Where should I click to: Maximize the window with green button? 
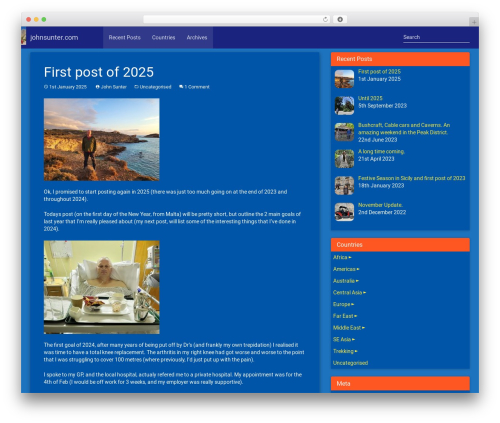pyautogui.click(x=44, y=19)
